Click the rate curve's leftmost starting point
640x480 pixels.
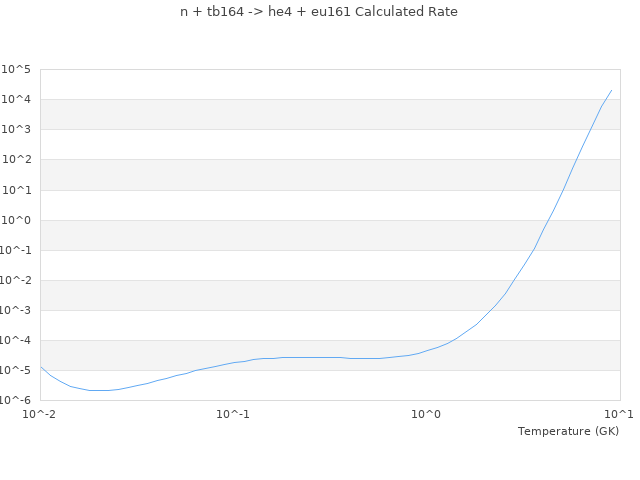(x=41, y=367)
